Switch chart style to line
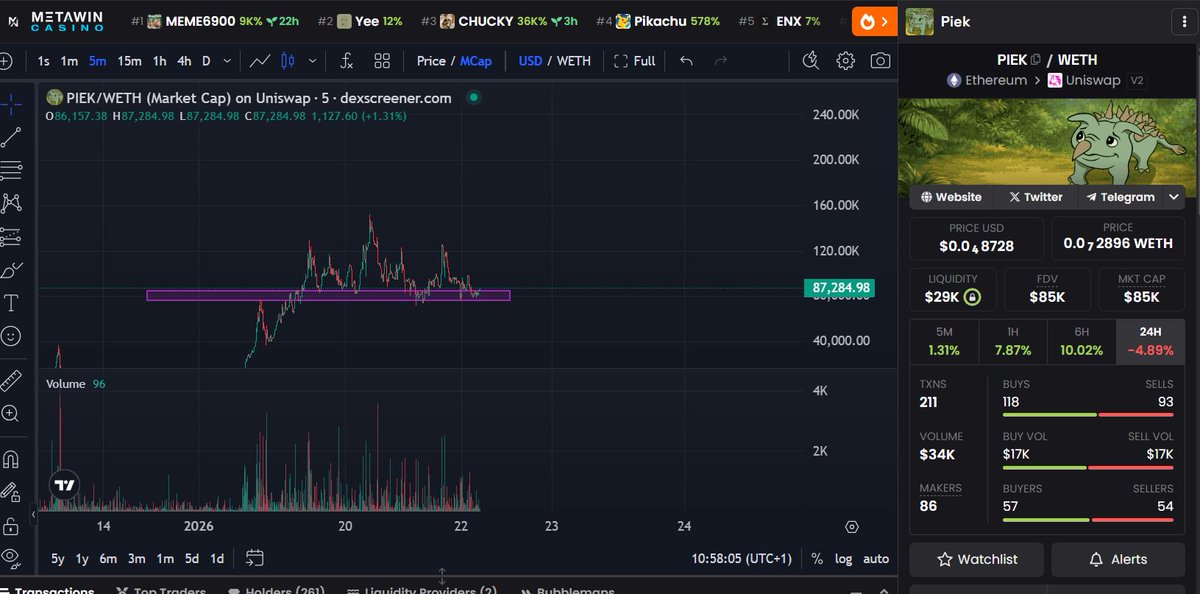This screenshot has width=1200, height=594. coord(260,61)
